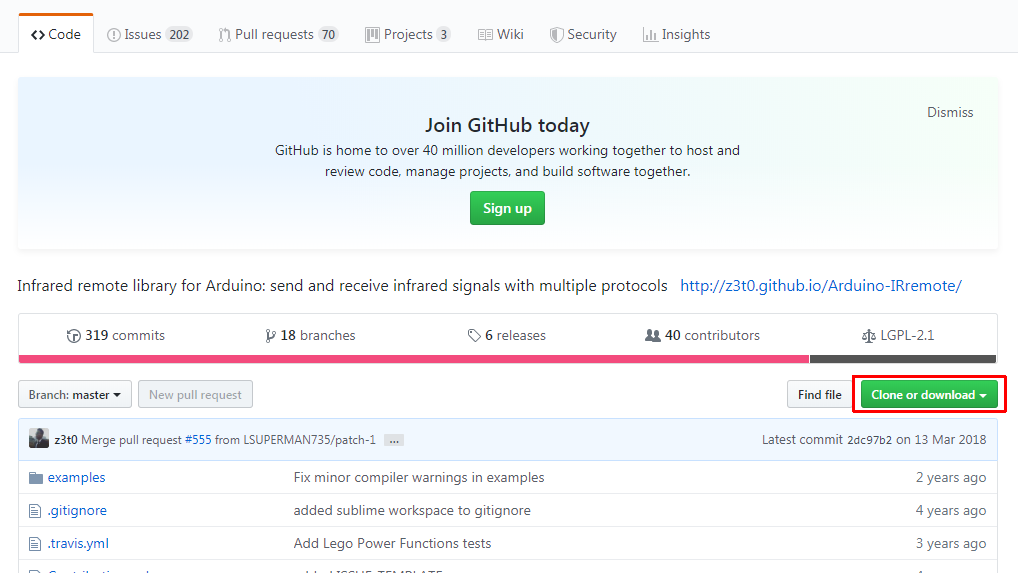Screen dimensions: 1018x573
Task: Click '3 years ago' on .travis.yml row
Action: pyautogui.click(x=950, y=544)
